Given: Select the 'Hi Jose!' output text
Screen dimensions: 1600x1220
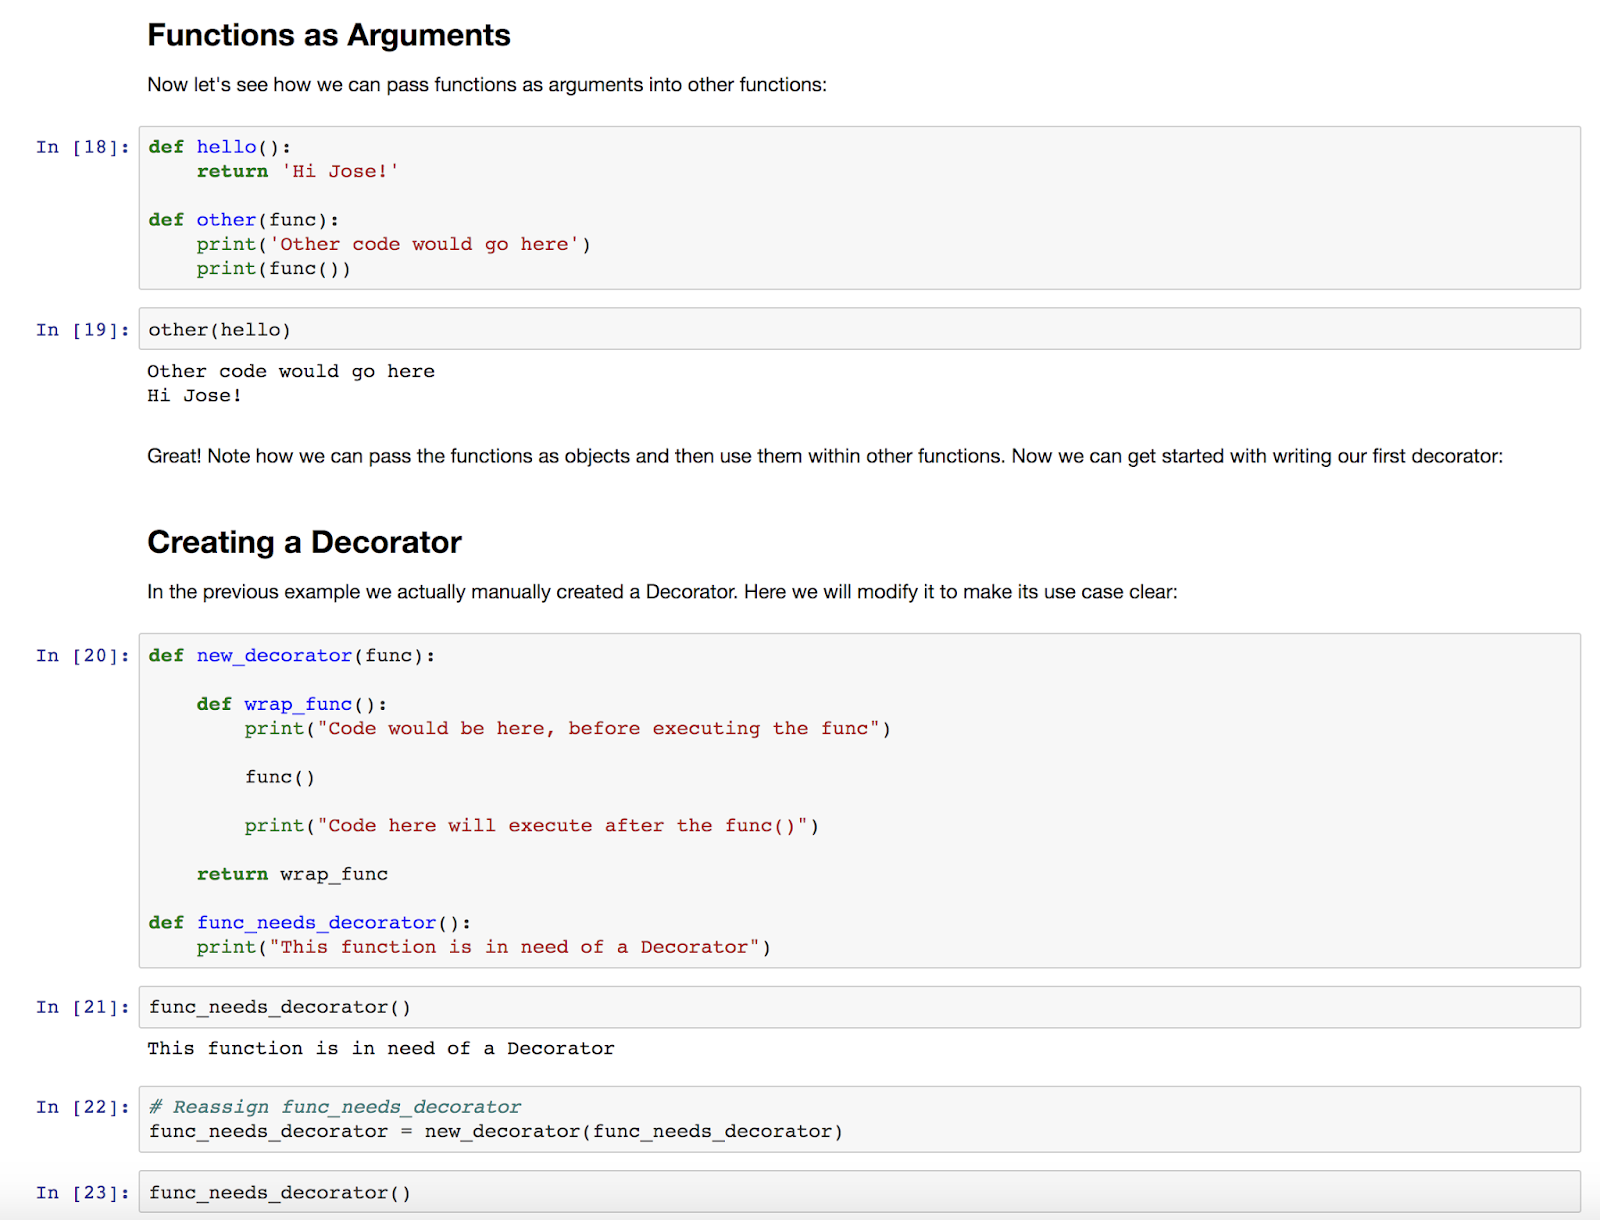Looking at the screenshot, I should click(193, 395).
